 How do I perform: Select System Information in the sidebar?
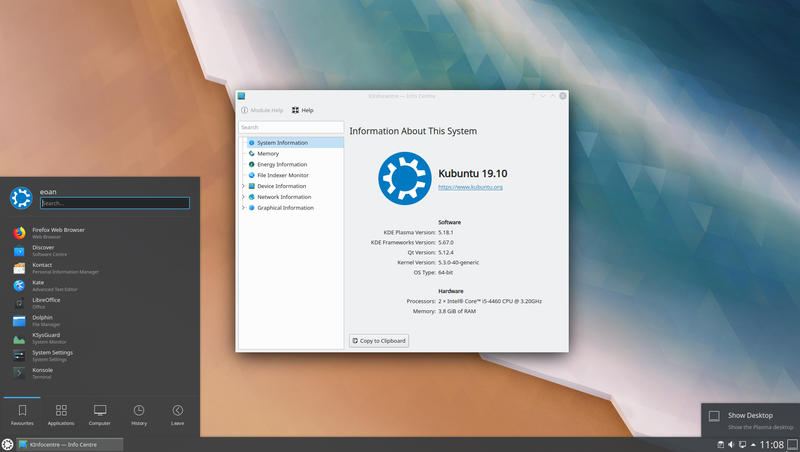[295, 143]
